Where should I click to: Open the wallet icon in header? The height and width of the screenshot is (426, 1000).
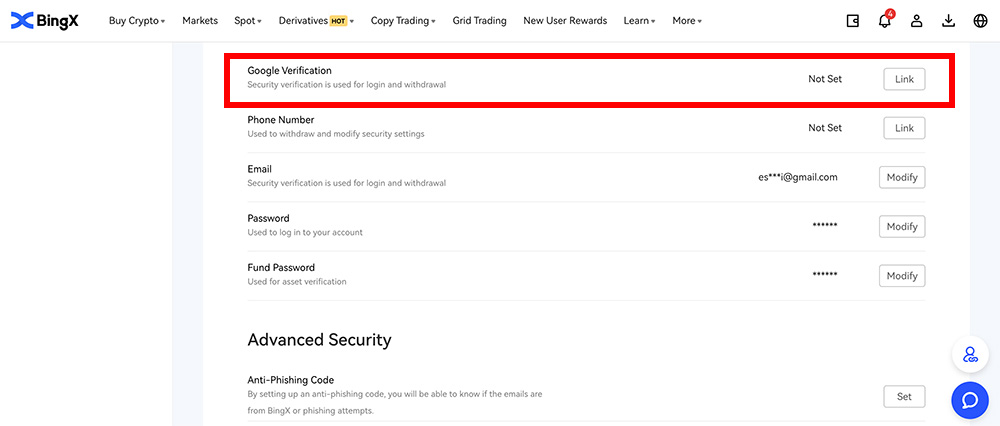(x=853, y=21)
